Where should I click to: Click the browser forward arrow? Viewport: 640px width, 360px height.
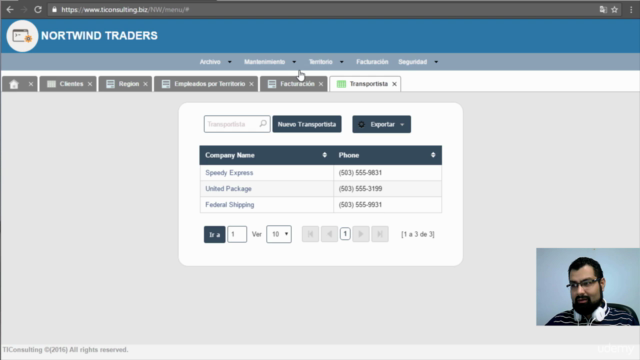tap(24, 9)
